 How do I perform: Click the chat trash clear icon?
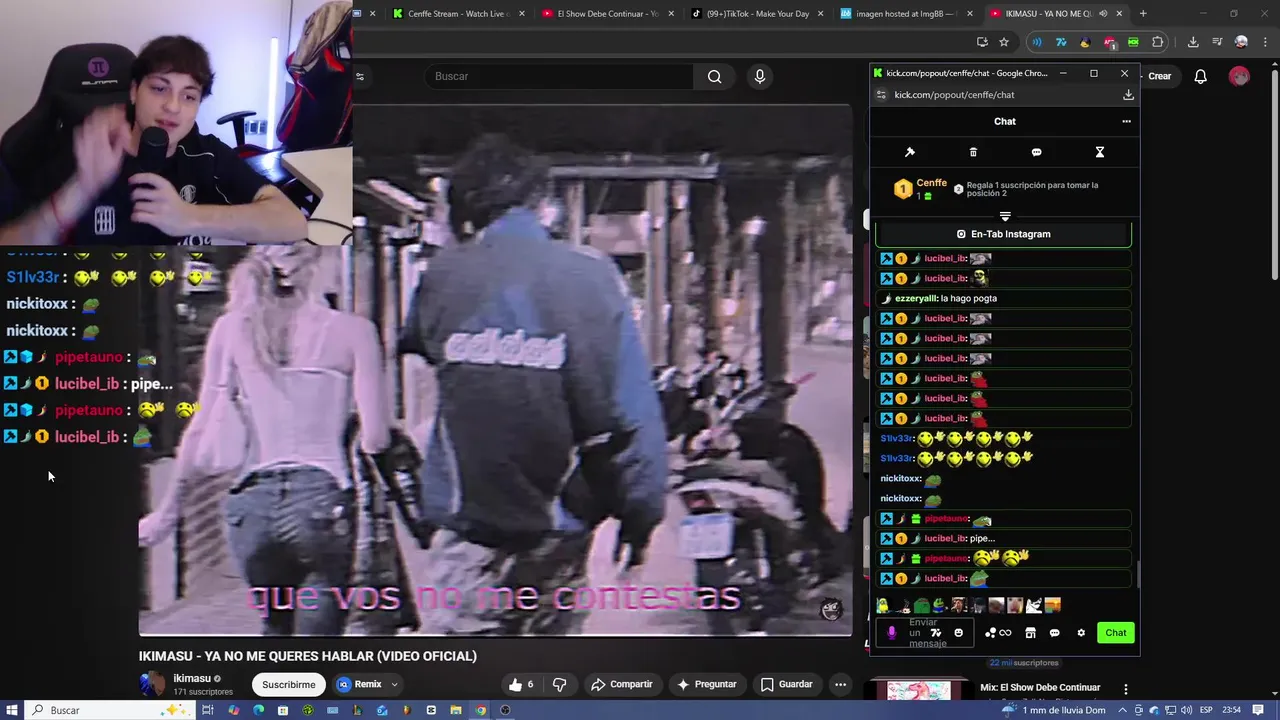pos(973,152)
